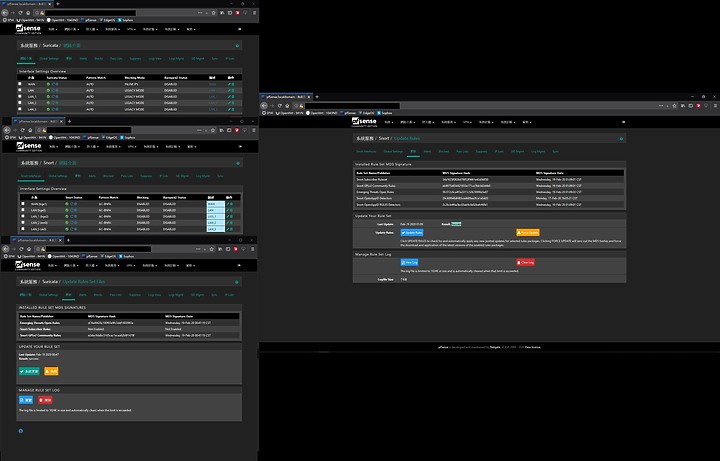Open help icon in the Snort Update Rules breadcrumb bar

point(621,139)
